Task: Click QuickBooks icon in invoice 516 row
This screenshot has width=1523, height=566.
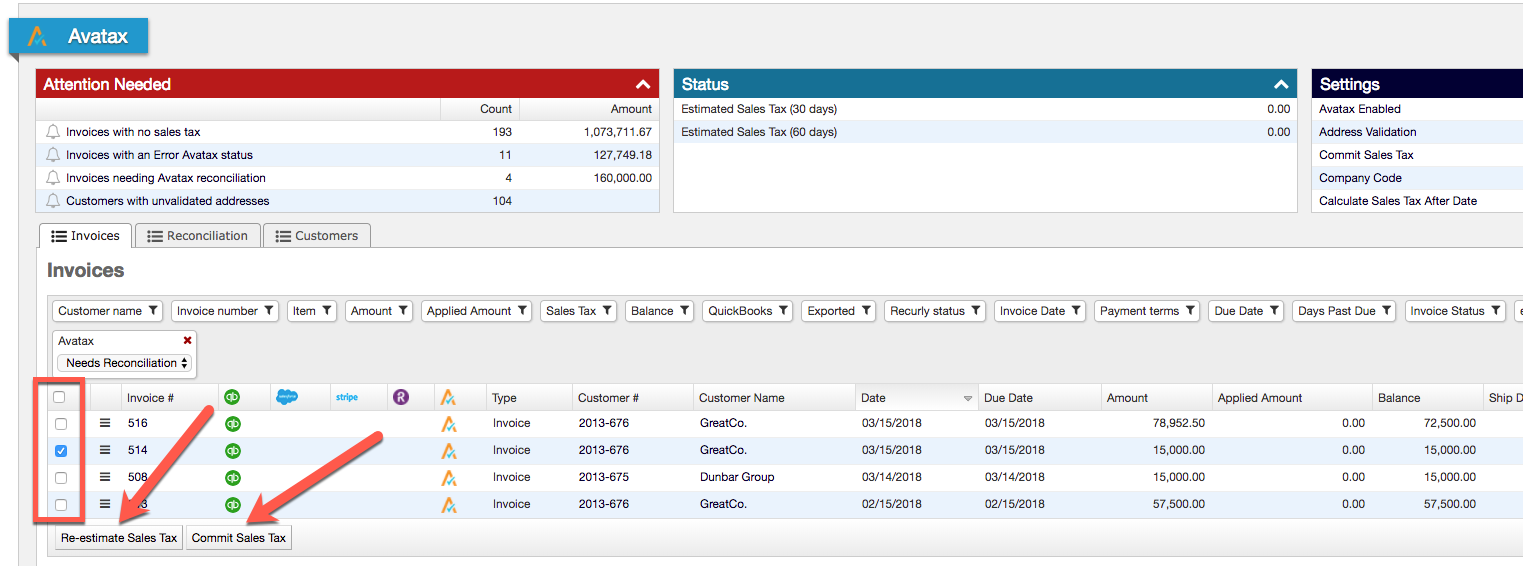Action: click(233, 424)
